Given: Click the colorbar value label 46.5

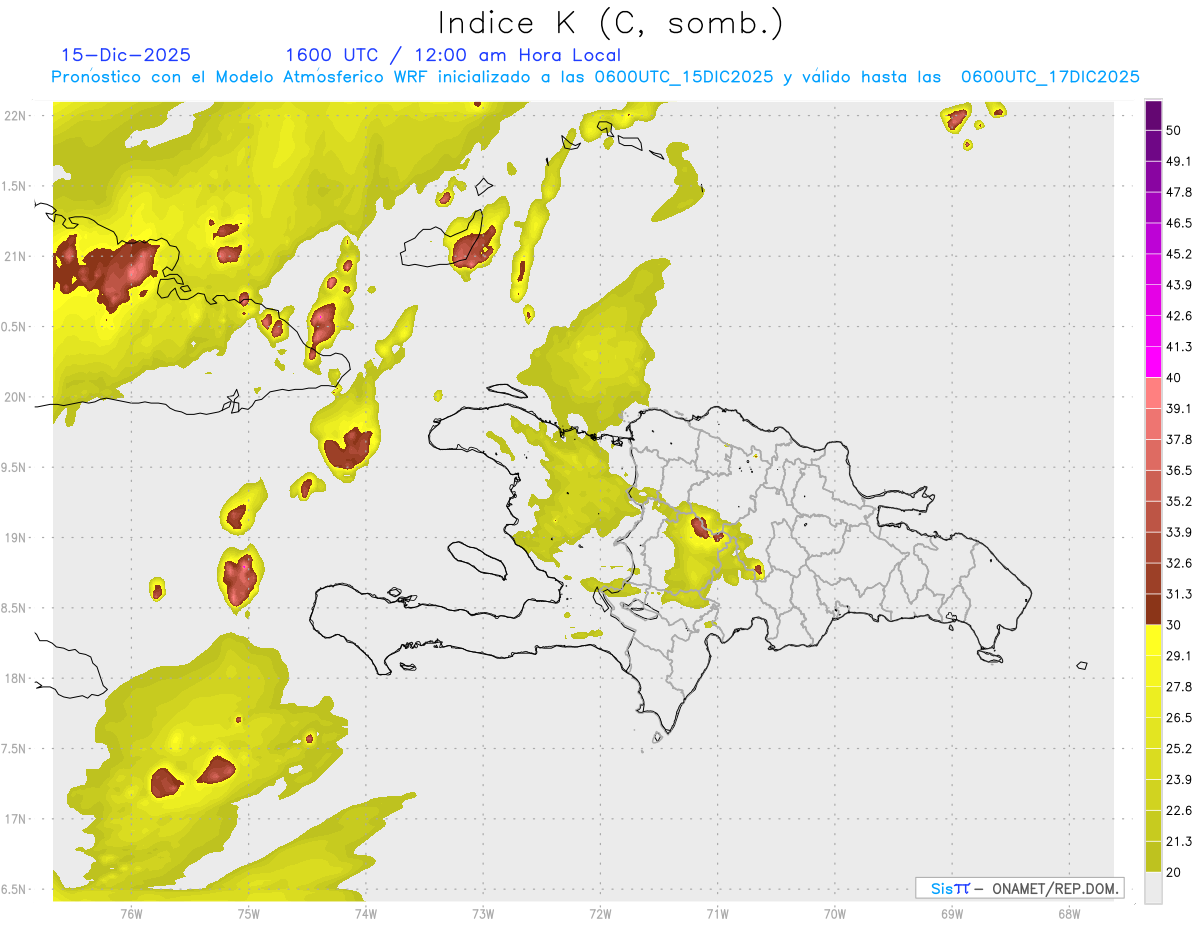Looking at the screenshot, I should (x=1179, y=223).
